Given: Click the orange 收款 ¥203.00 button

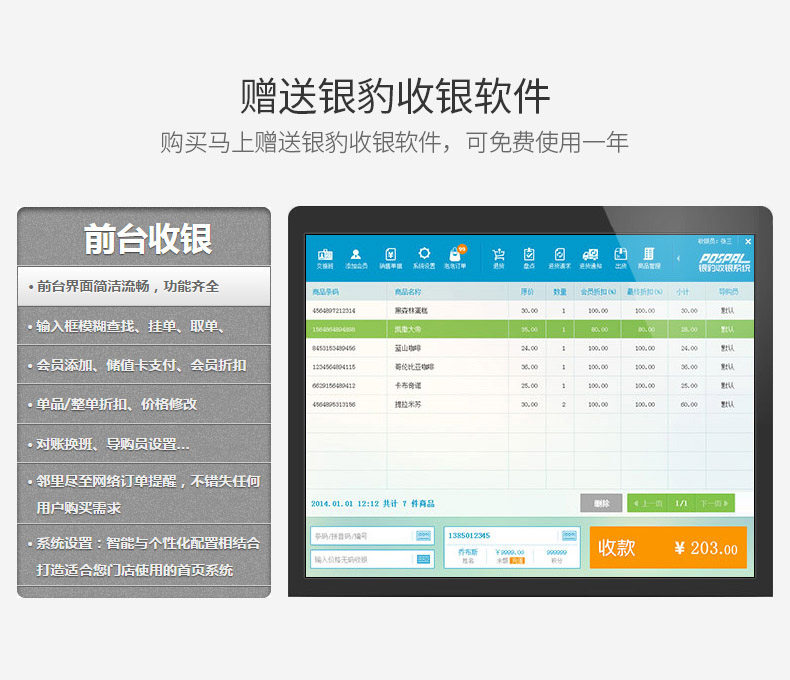Looking at the screenshot, I should [x=668, y=548].
